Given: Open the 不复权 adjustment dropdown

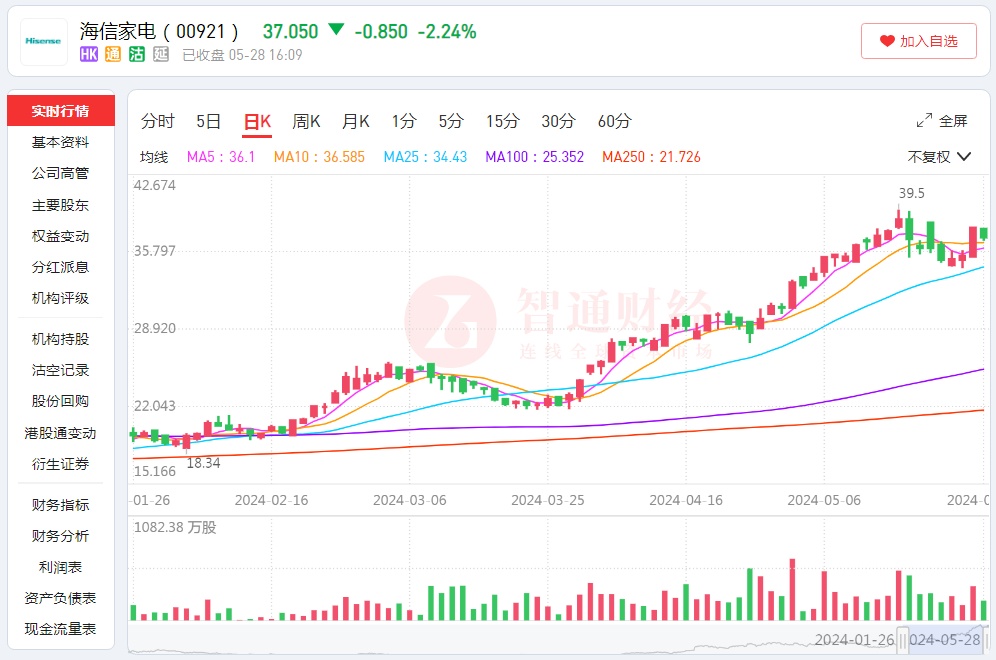Looking at the screenshot, I should coord(939,157).
